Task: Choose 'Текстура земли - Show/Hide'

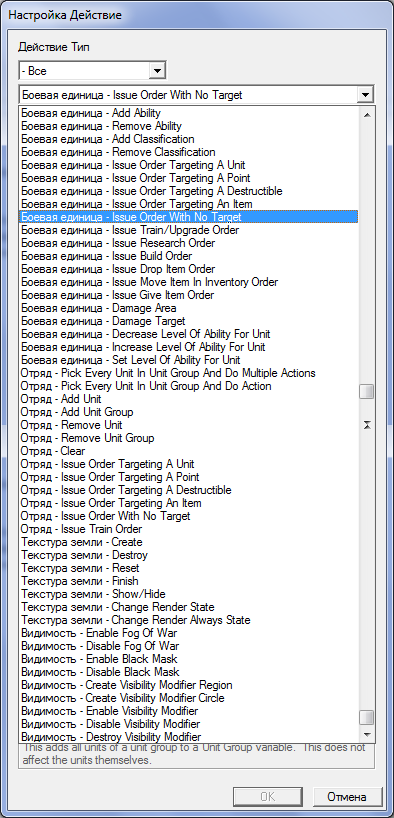Action: 188,594
